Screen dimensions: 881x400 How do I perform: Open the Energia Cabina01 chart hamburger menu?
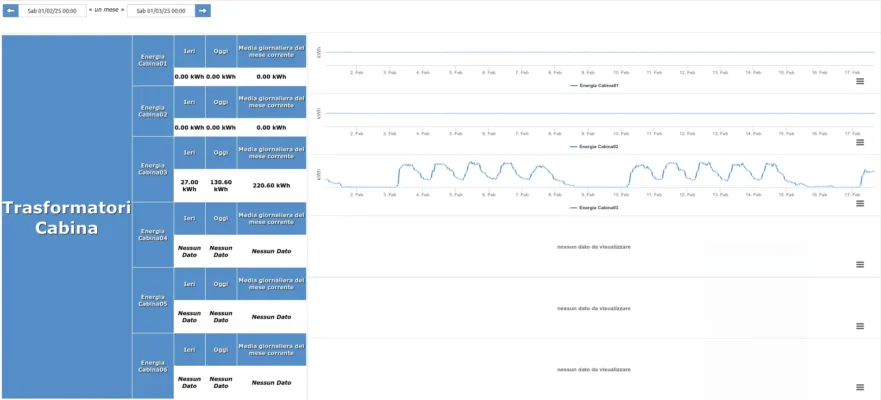point(859,82)
